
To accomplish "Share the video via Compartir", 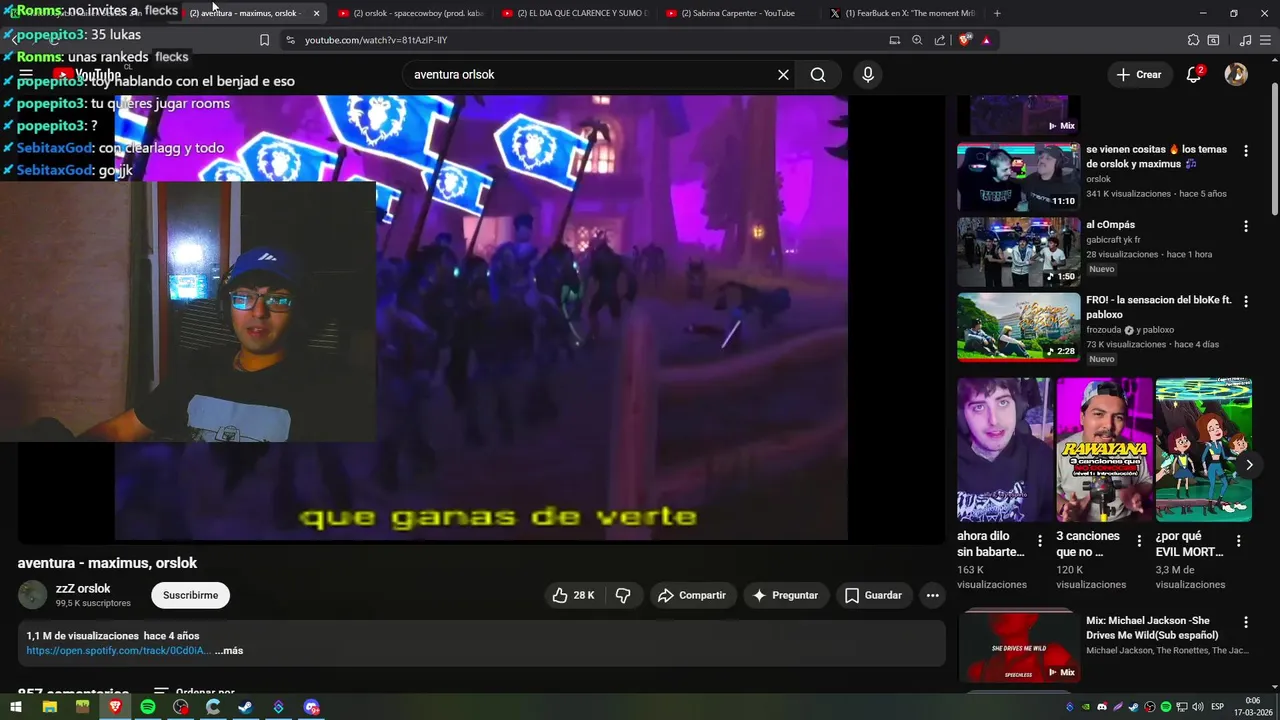I will point(692,595).
